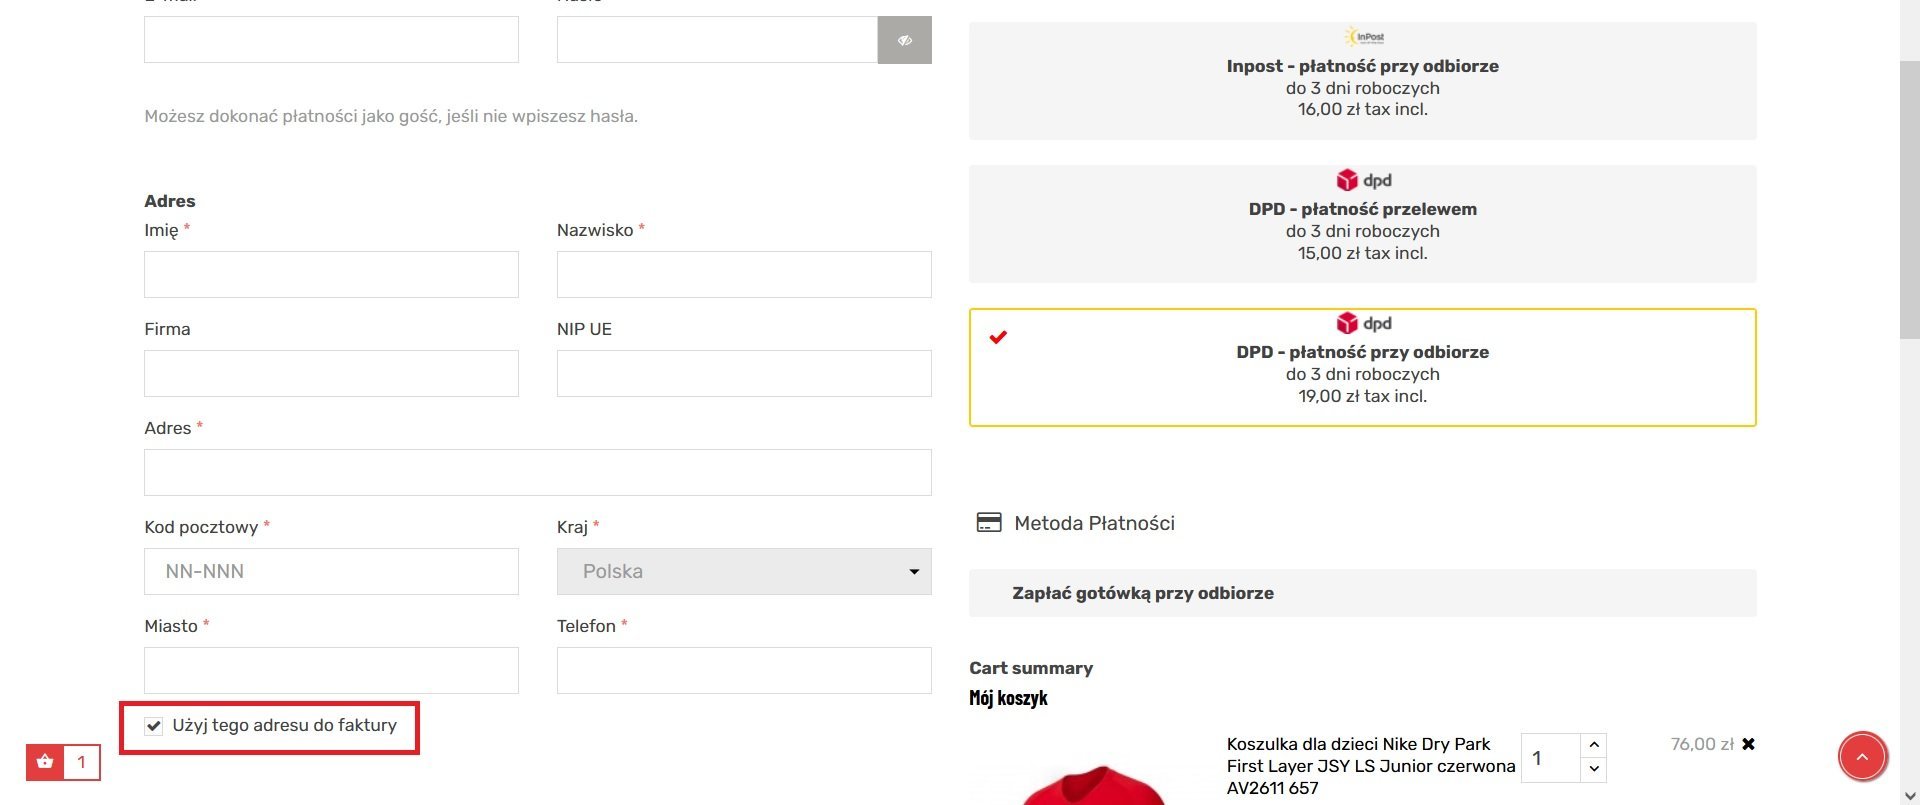Click the red scroll-to-top arrow button
The image size is (1920, 805).
click(1862, 757)
